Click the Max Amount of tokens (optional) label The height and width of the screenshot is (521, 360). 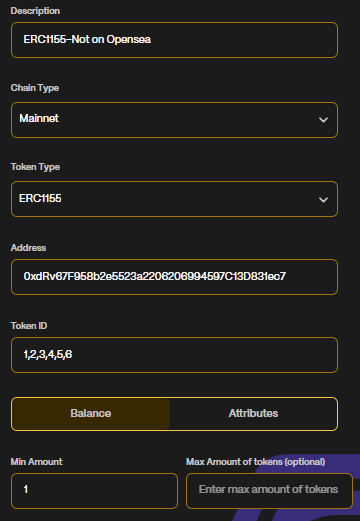(x=256, y=462)
